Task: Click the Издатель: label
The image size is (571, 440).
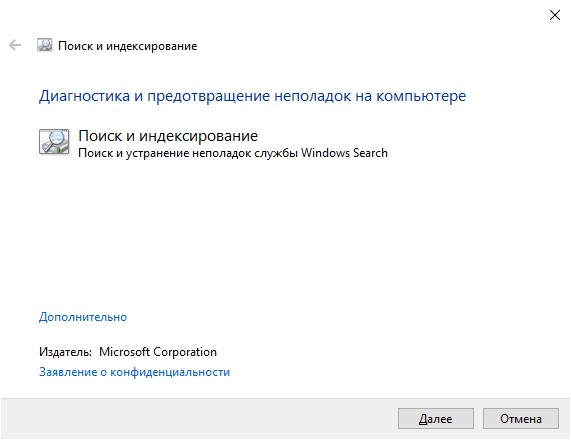Action: tap(66, 352)
